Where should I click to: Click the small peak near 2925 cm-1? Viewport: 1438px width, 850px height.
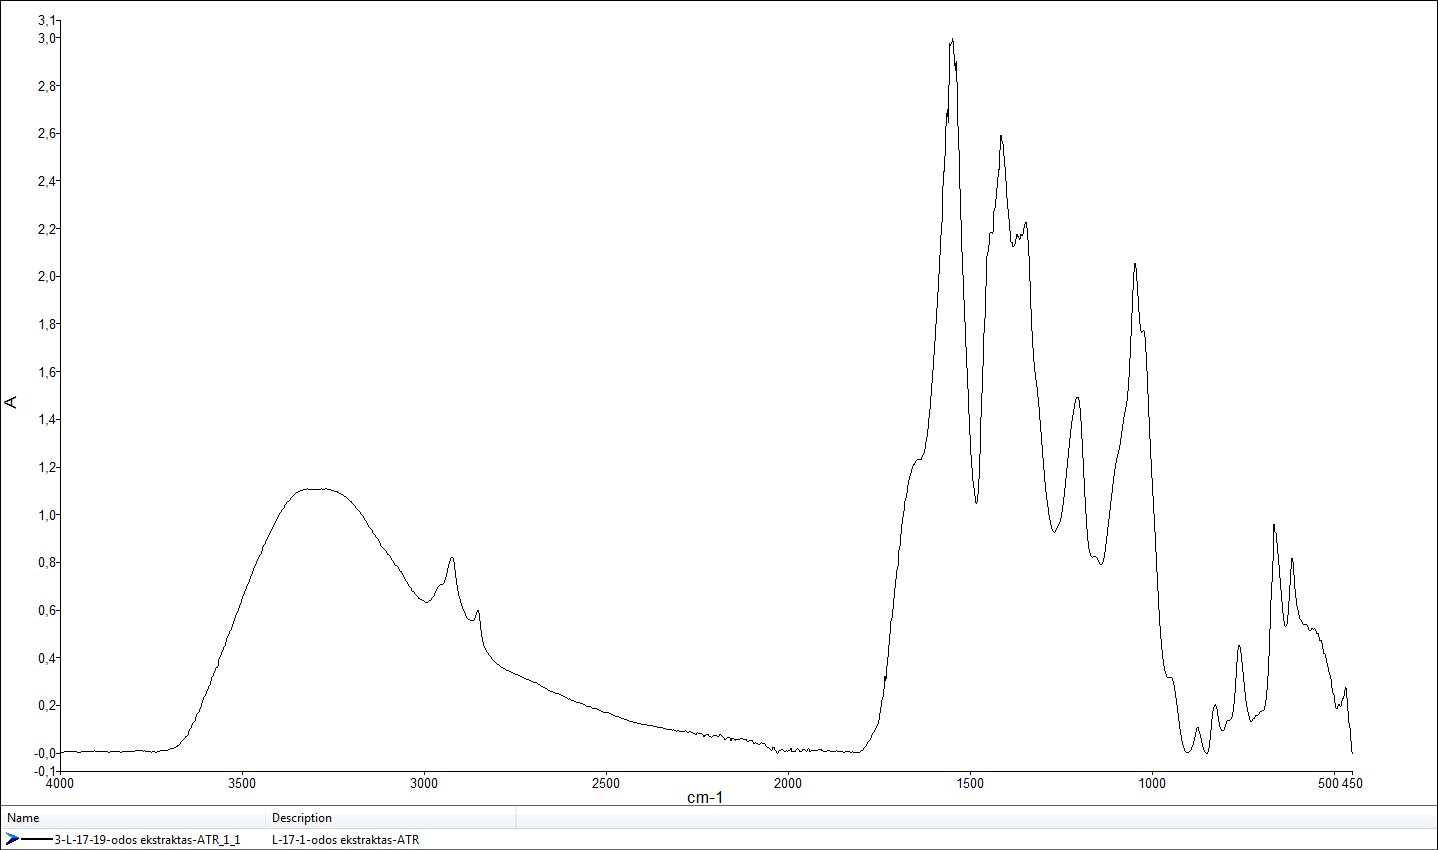pyautogui.click(x=452, y=558)
